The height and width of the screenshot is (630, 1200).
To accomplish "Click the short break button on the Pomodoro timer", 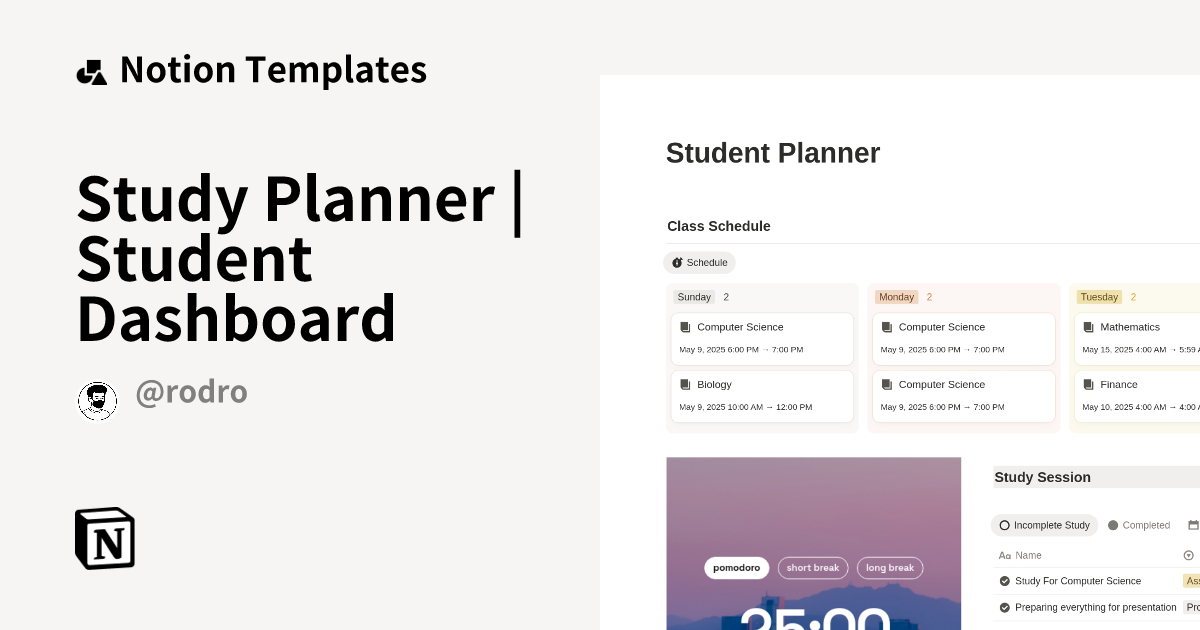I will tap(812, 567).
